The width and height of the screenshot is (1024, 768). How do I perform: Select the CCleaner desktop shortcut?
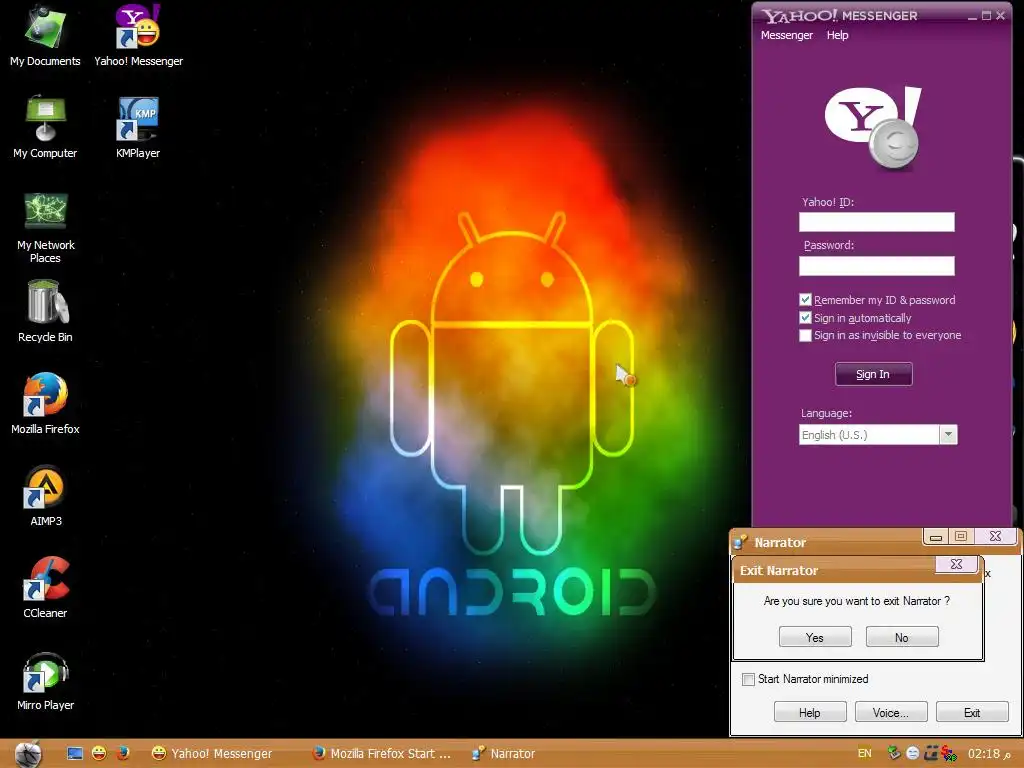(45, 588)
